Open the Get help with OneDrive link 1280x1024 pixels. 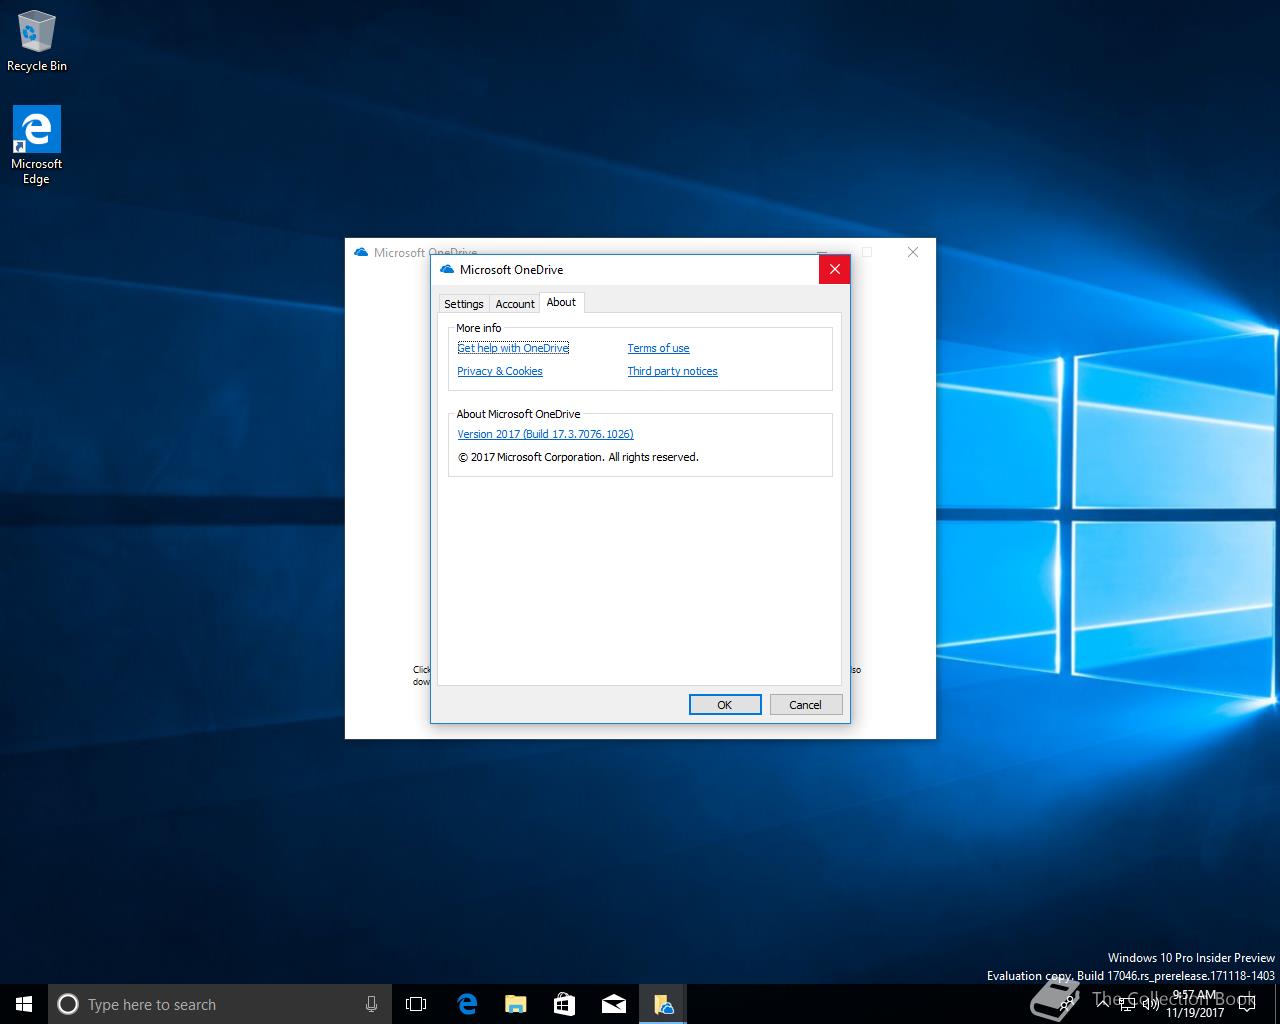[513, 348]
